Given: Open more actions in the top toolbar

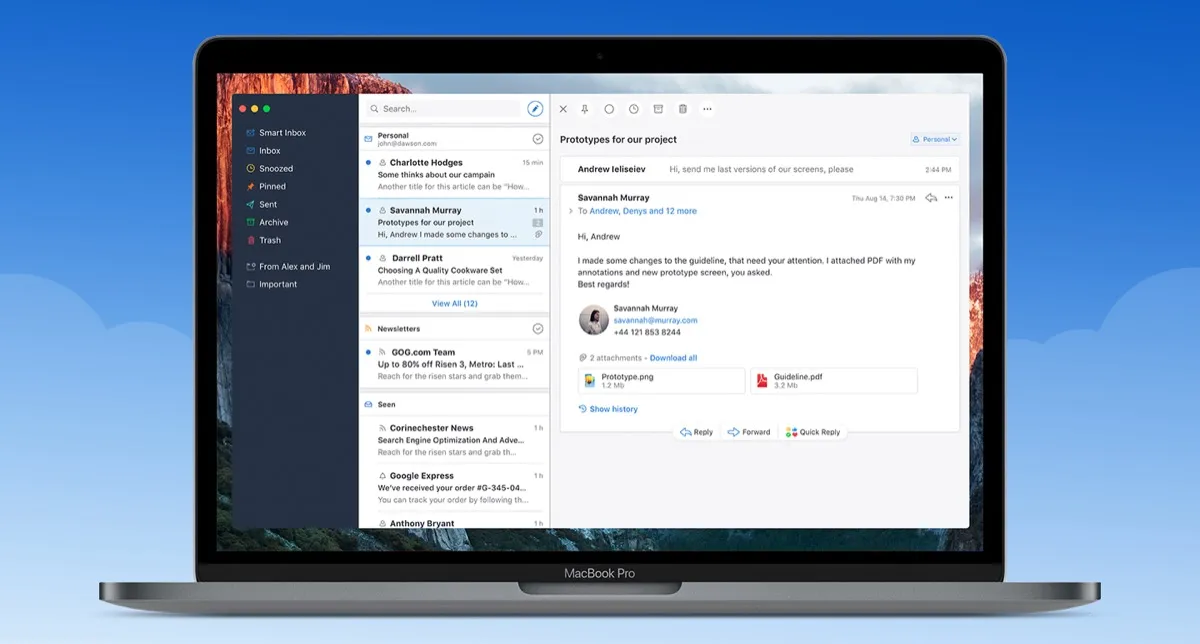Looking at the screenshot, I should [708, 109].
